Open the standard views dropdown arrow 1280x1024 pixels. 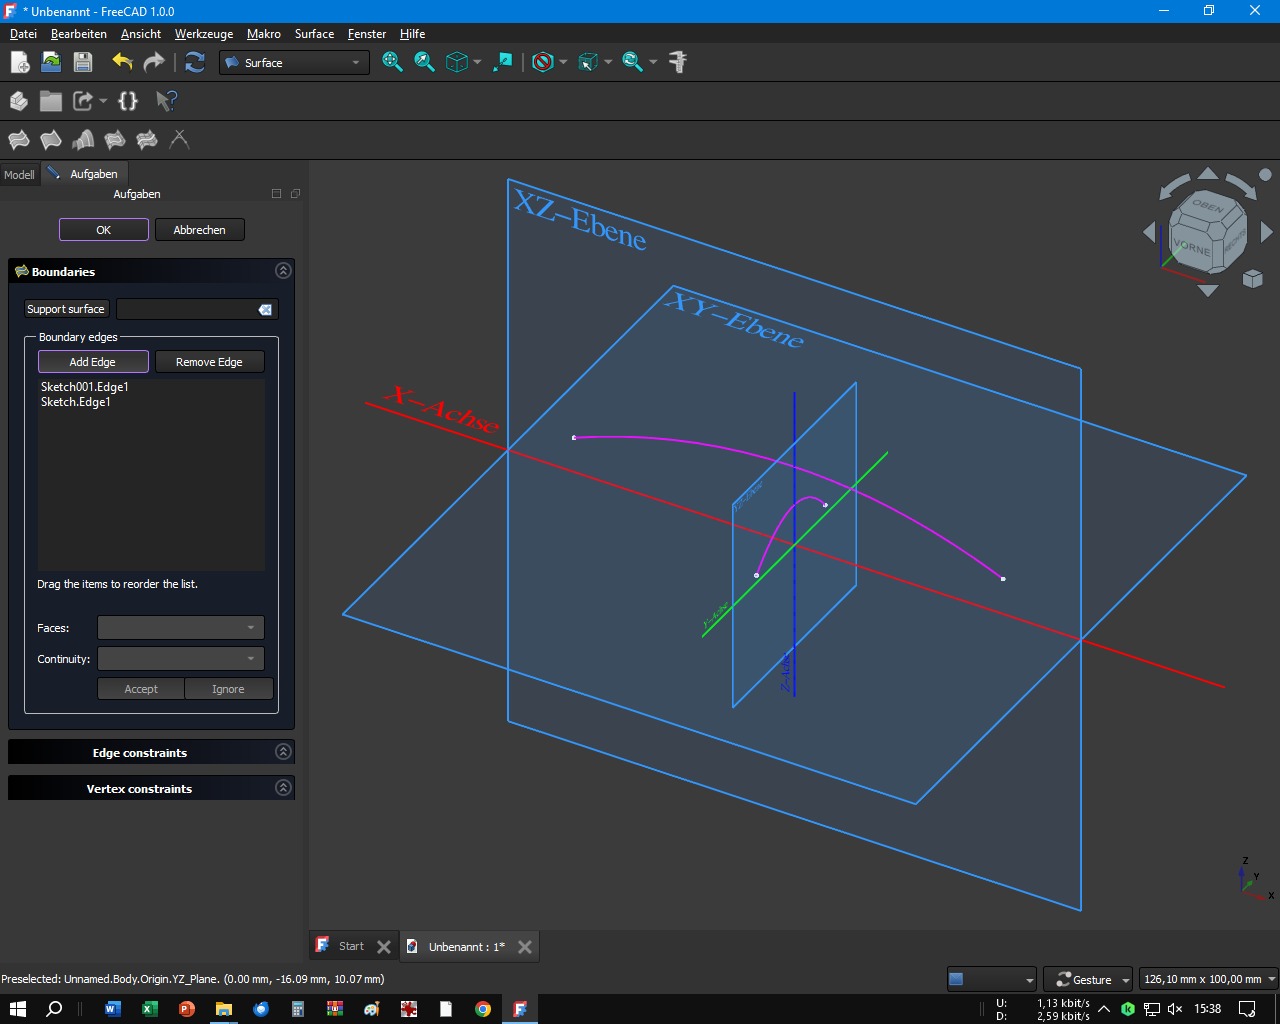pyautogui.click(x=477, y=62)
